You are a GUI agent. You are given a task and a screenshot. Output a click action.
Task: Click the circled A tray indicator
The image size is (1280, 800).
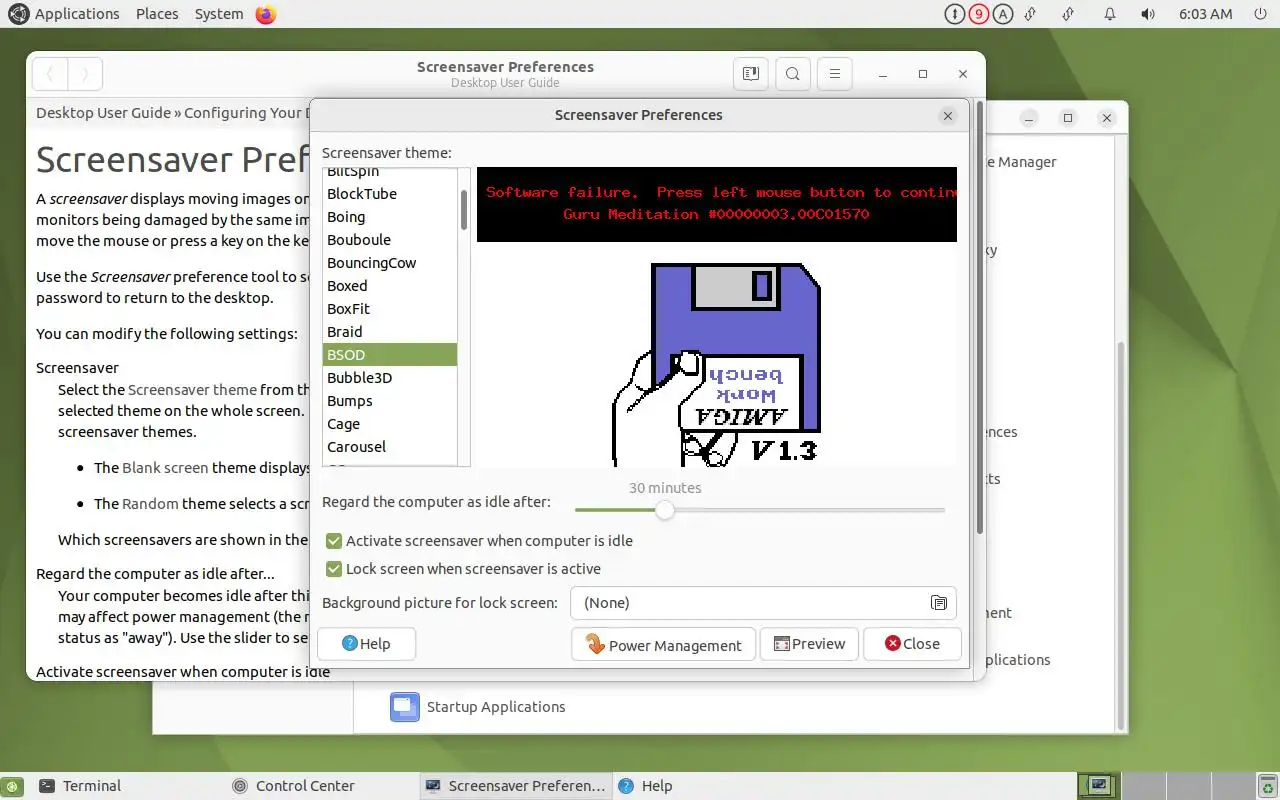coord(1003,14)
